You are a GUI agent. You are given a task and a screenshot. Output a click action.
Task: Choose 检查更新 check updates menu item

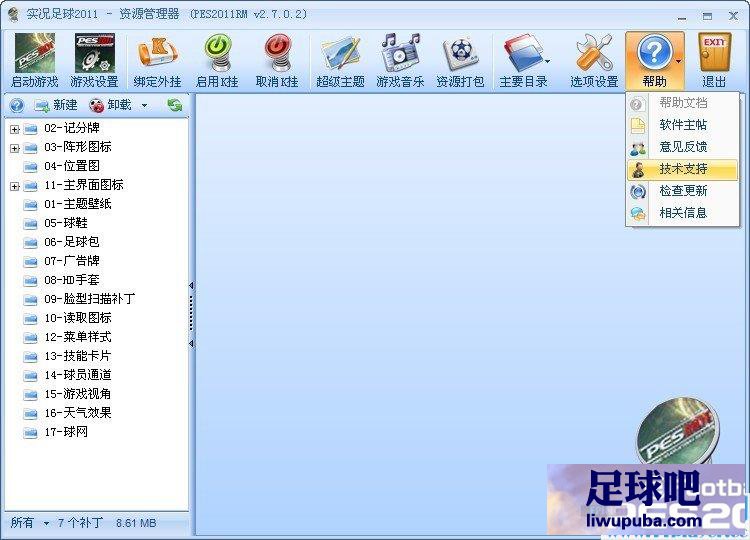[682, 191]
